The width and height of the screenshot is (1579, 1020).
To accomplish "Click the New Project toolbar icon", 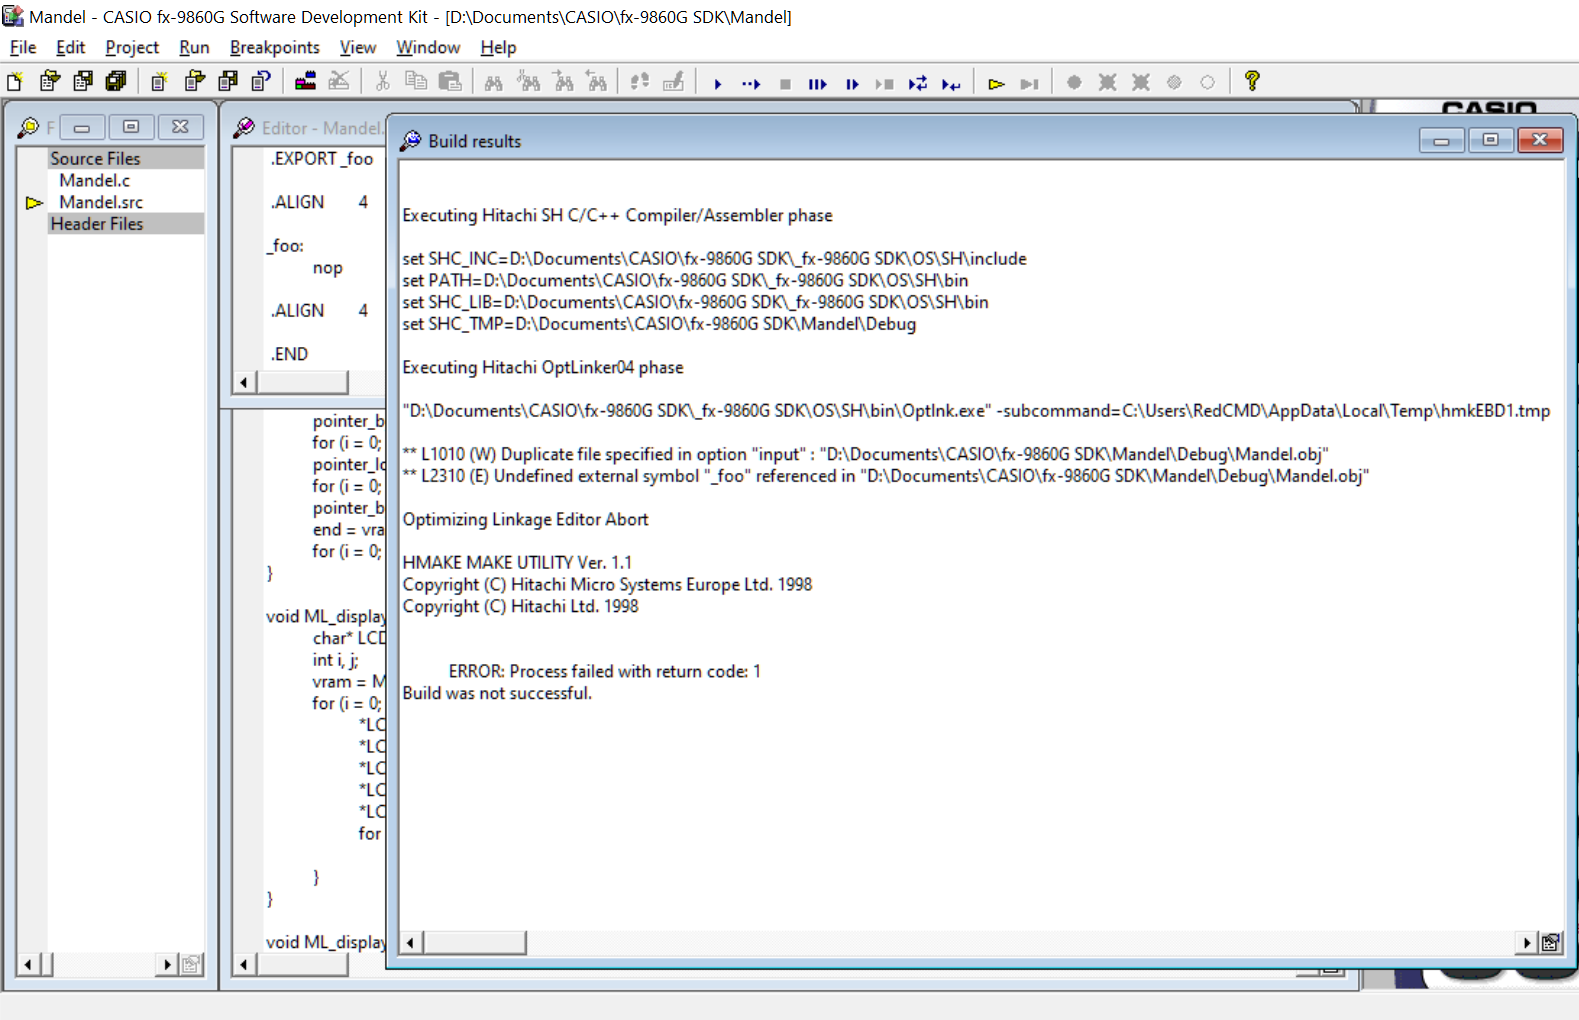I will coord(159,82).
